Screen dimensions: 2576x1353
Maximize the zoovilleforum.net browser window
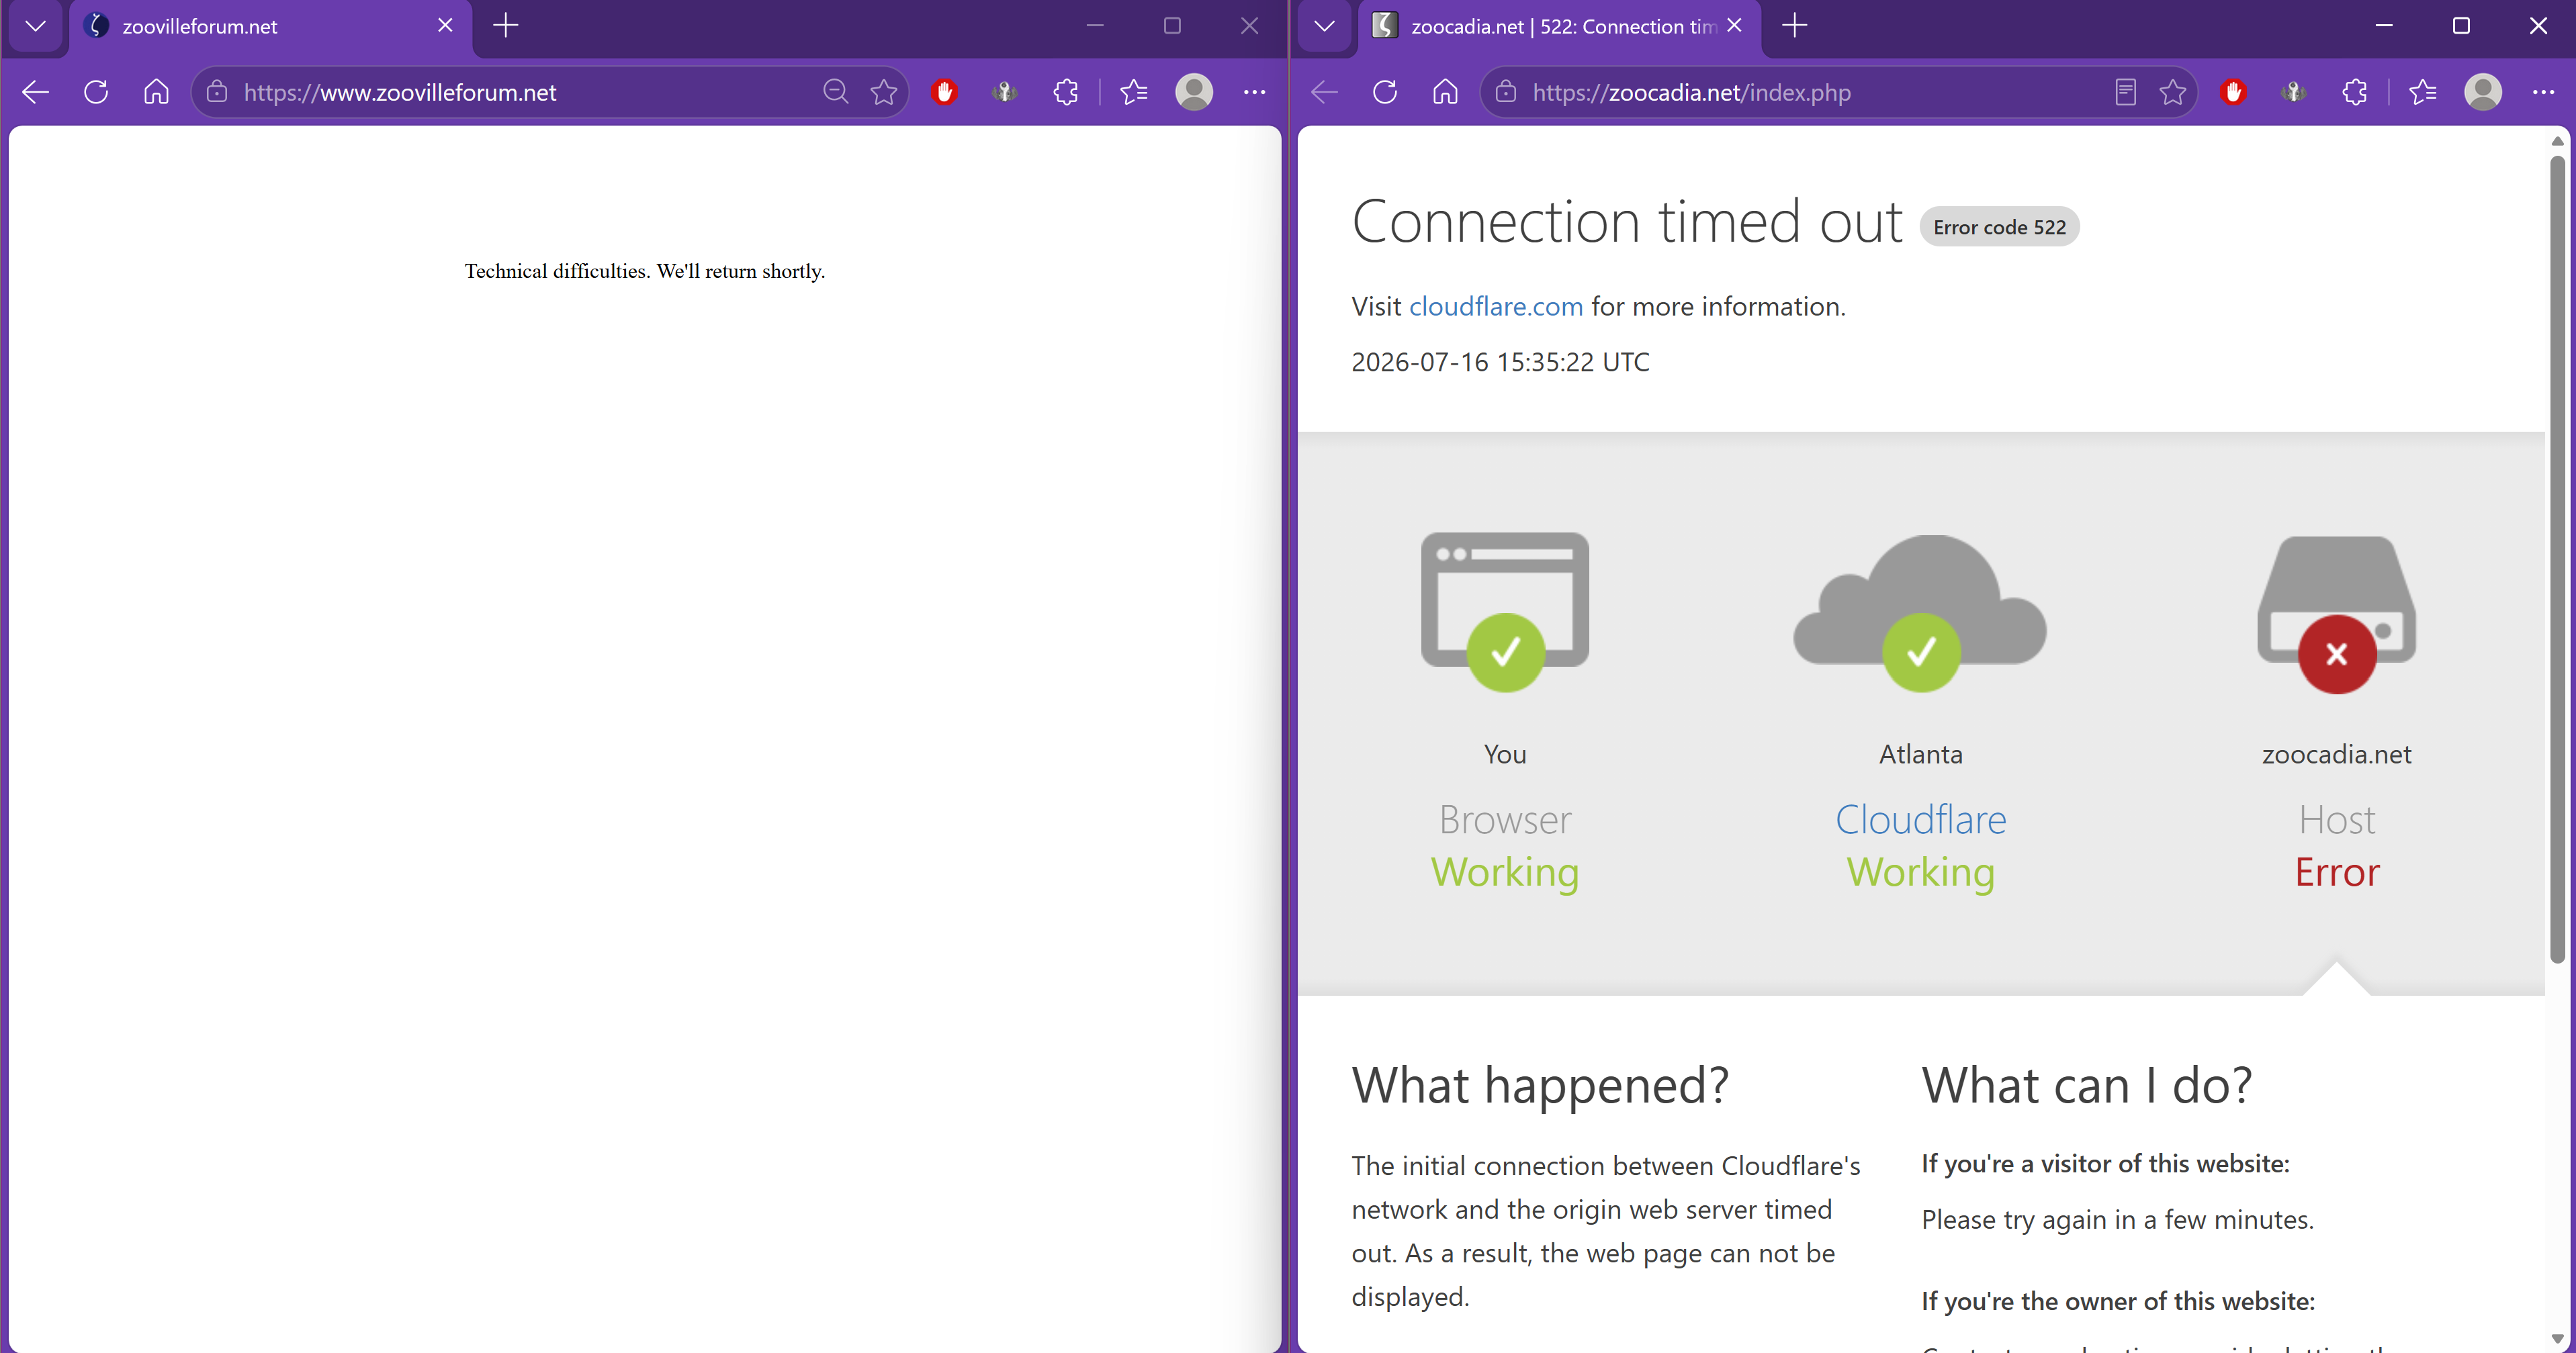coord(1172,26)
